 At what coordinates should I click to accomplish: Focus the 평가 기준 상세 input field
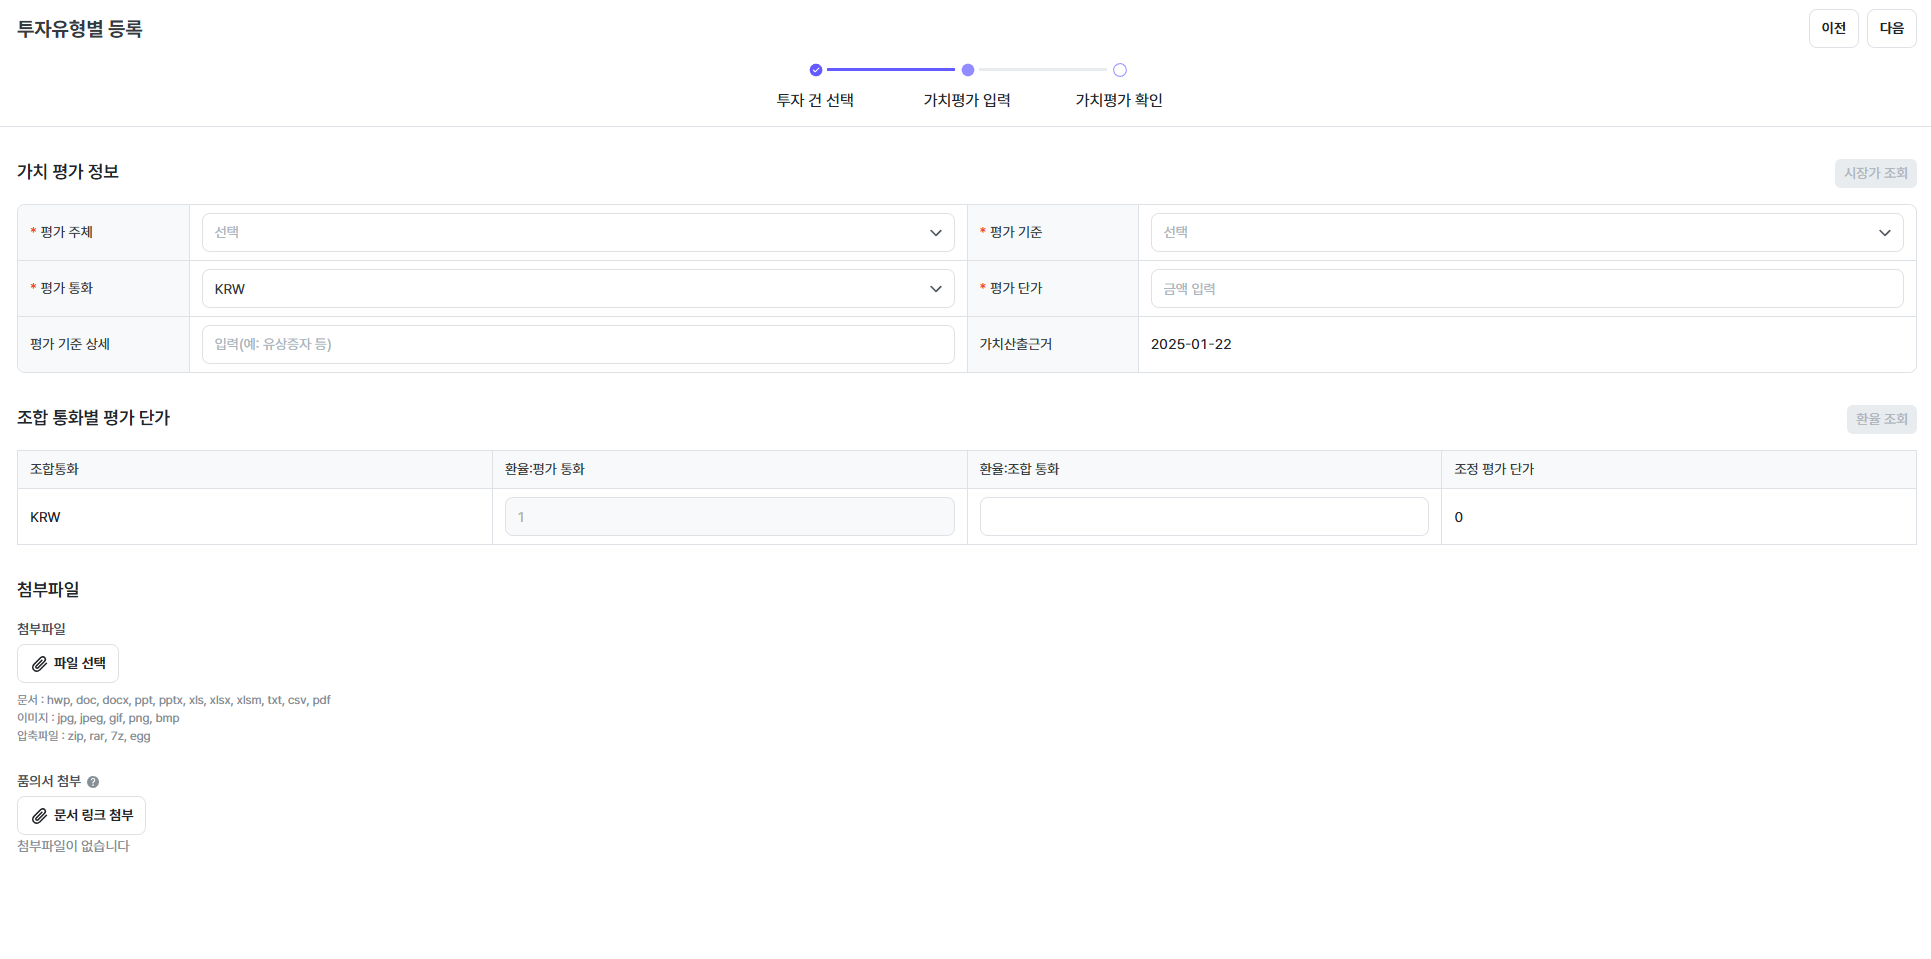tap(578, 345)
